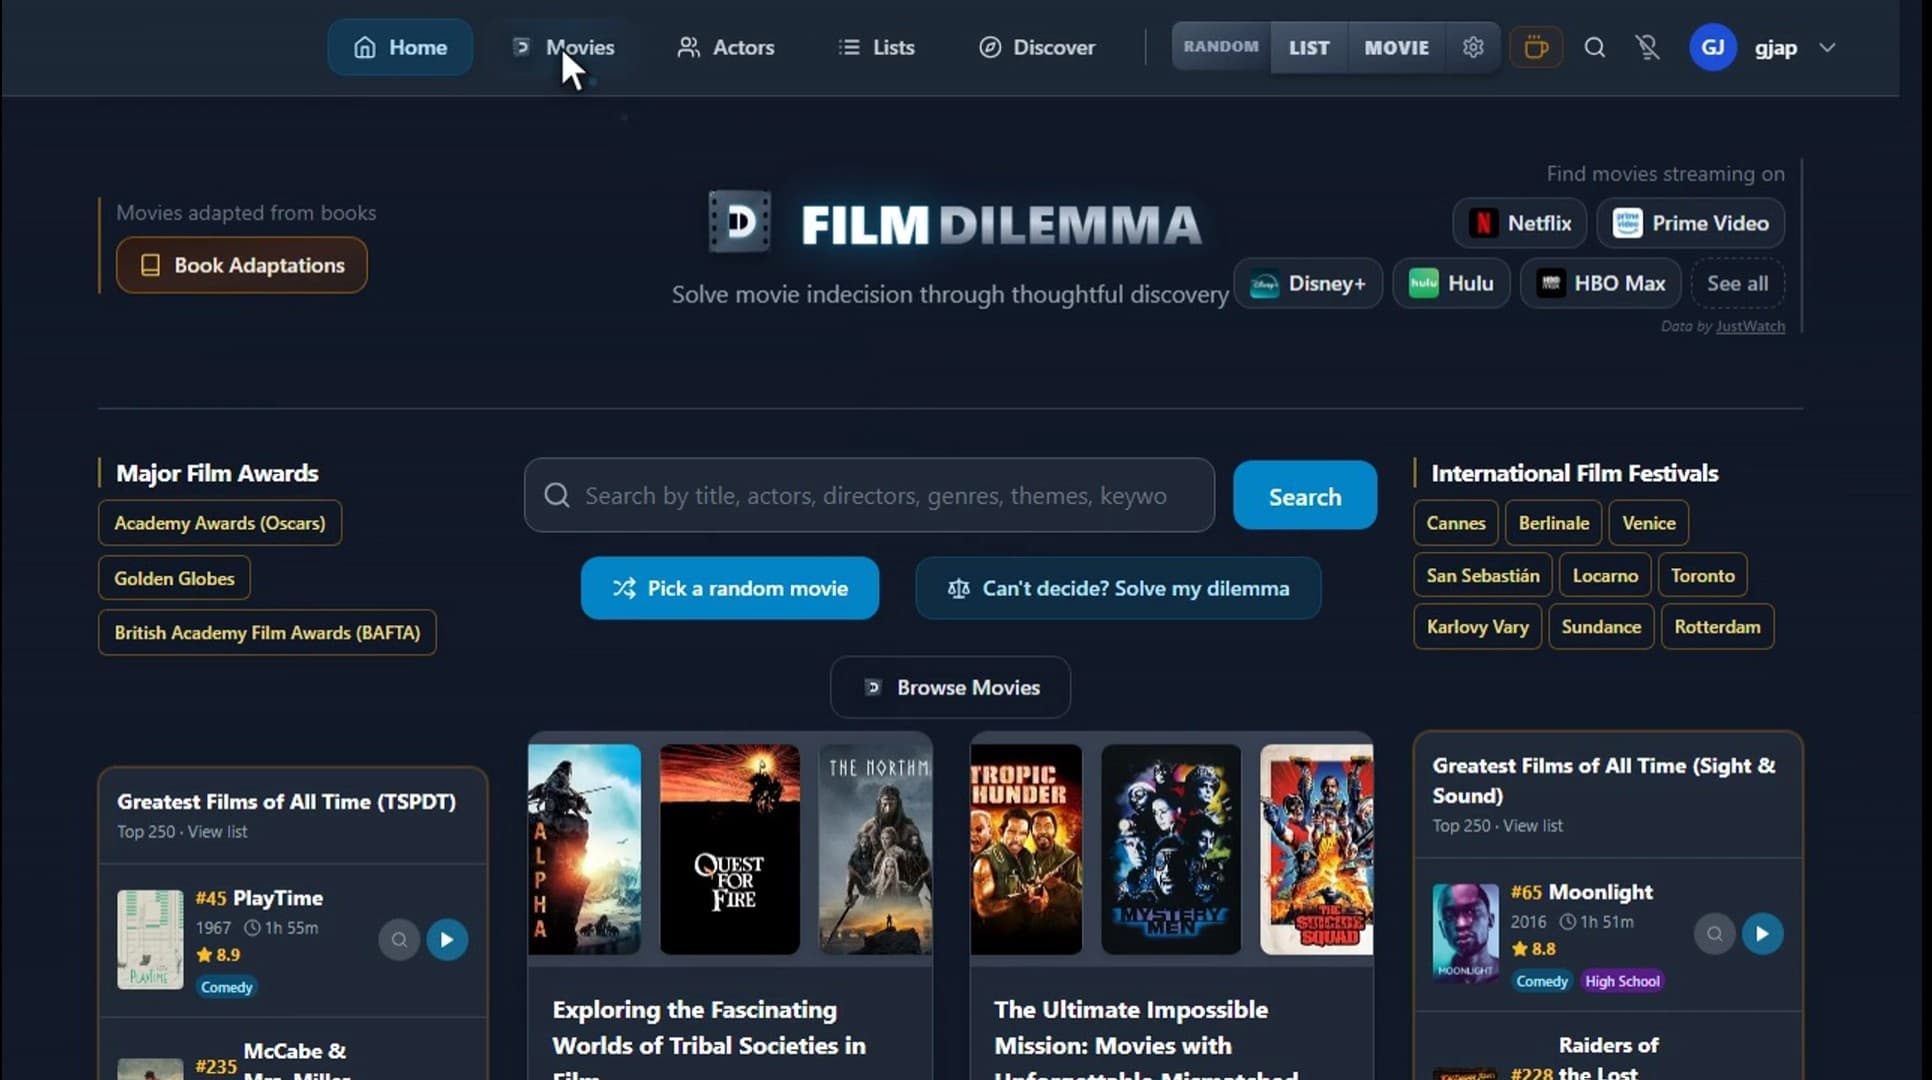Pick a random movie

pos(730,588)
